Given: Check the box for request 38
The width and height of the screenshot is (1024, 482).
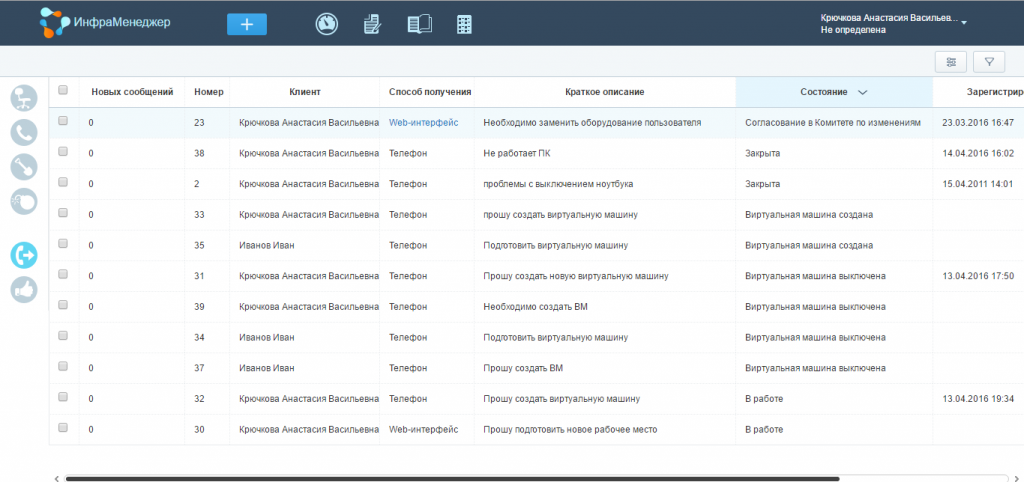Looking at the screenshot, I should [63, 152].
